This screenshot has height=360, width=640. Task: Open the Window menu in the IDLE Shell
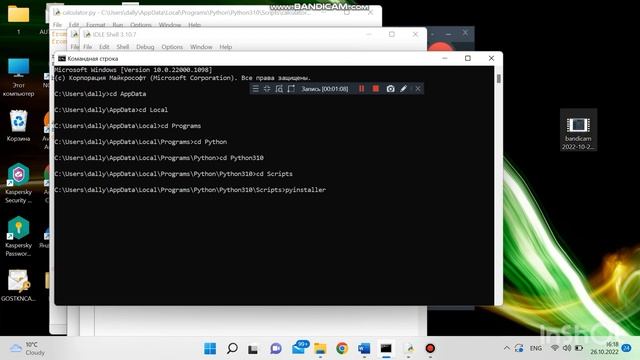click(201, 47)
